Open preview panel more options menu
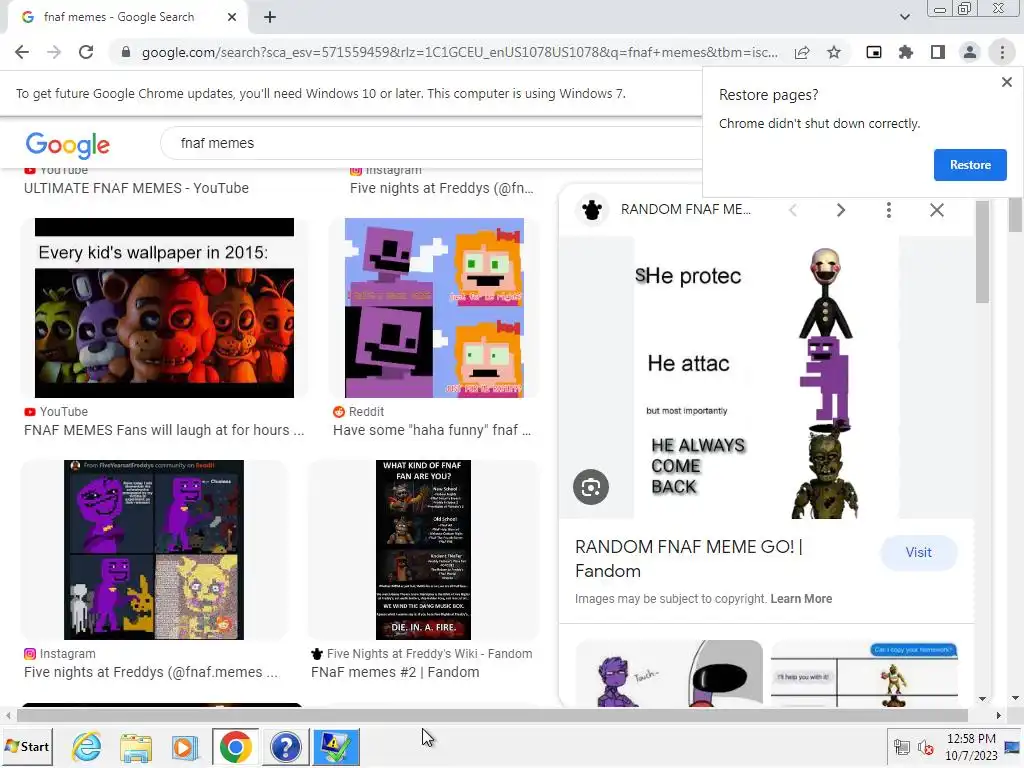 click(x=888, y=210)
